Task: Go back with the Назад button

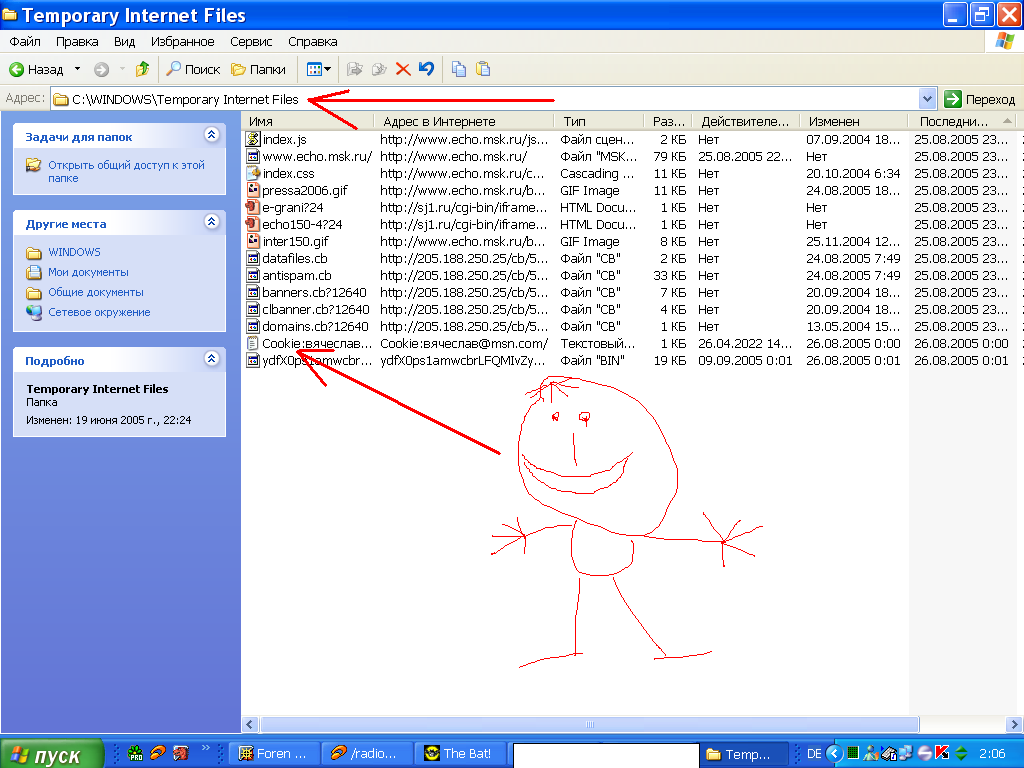Action: coord(36,69)
